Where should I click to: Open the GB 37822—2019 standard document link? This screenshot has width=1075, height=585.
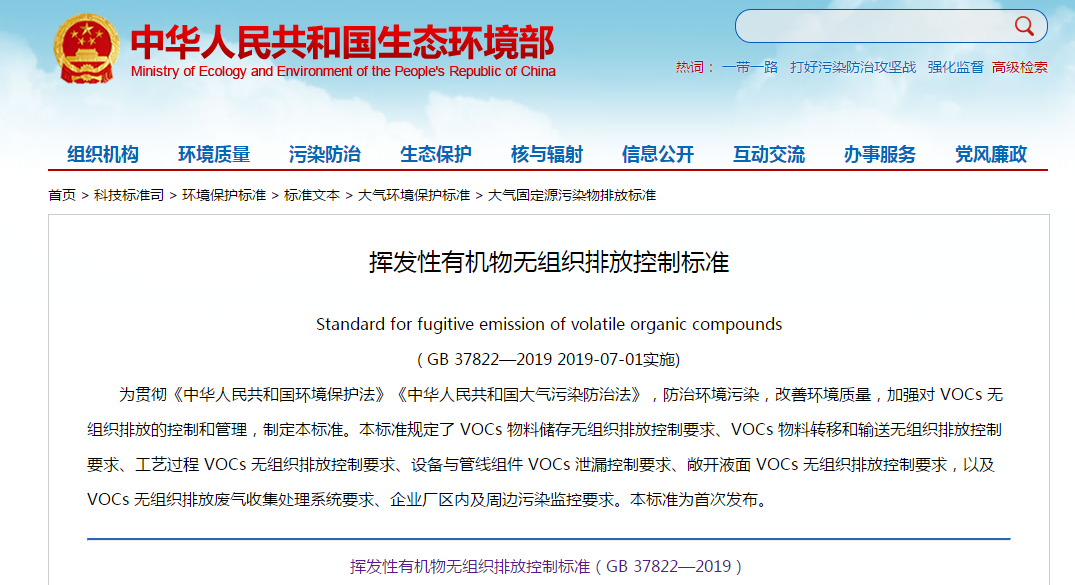(537, 564)
